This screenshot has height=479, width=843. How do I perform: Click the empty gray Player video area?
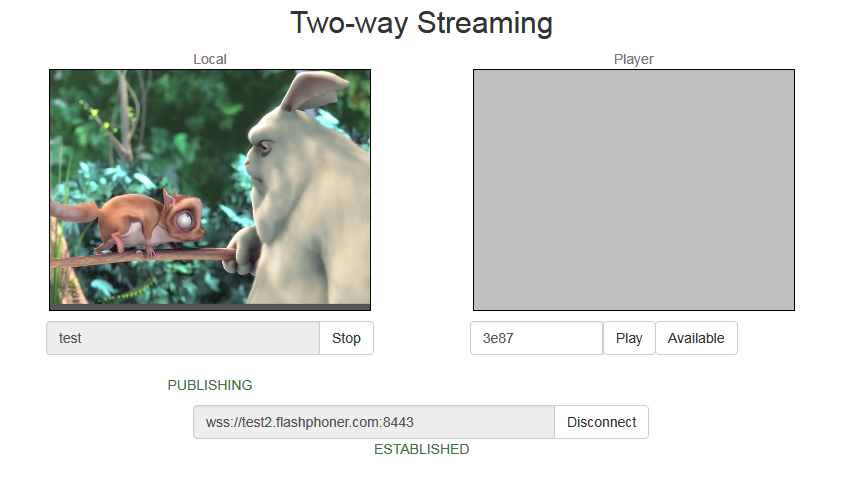(634, 190)
